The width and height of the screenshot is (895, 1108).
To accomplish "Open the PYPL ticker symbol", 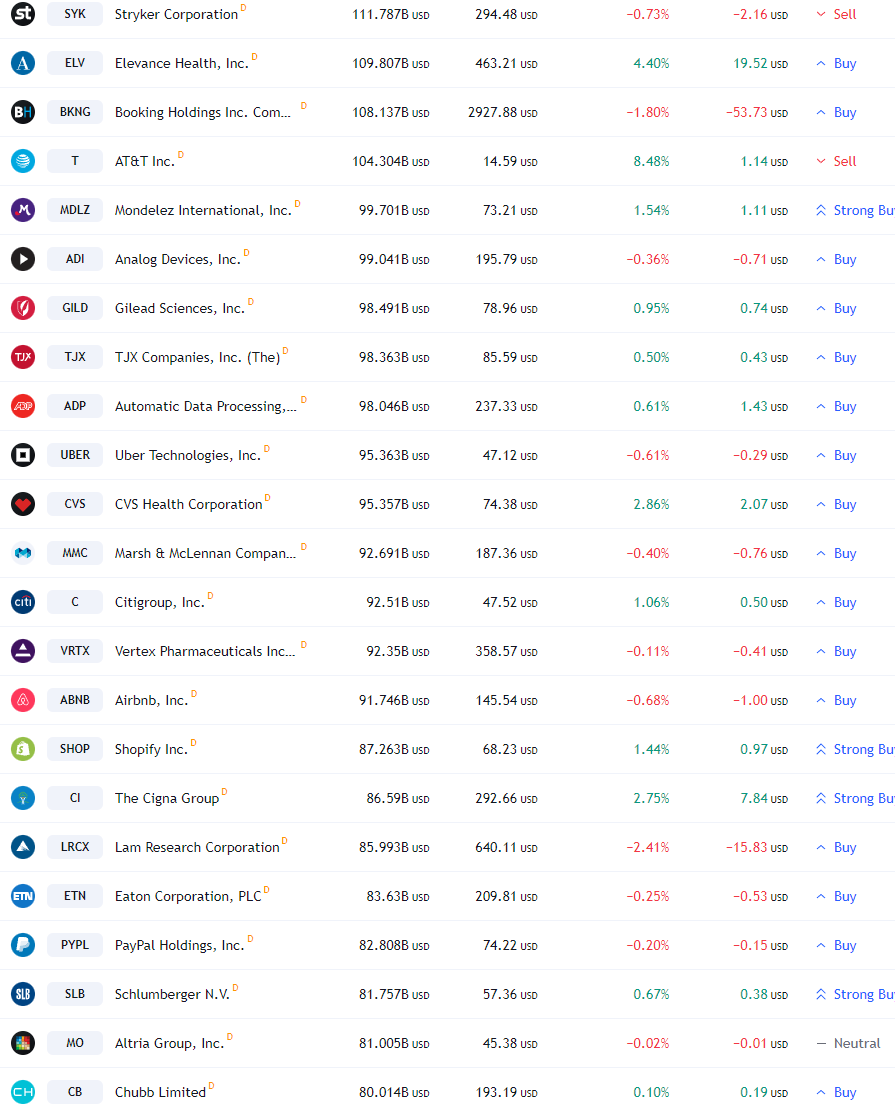I will [75, 945].
